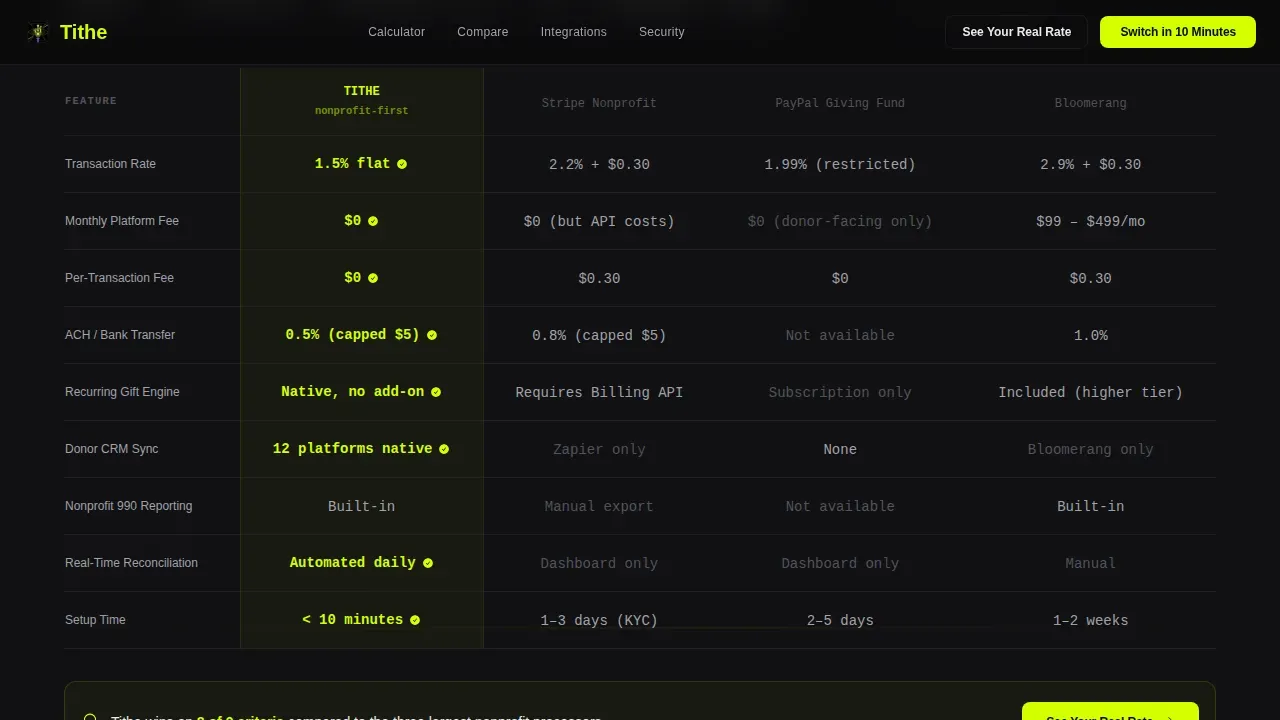Viewport: 1280px width, 720px height.
Task: Navigate to the Security page
Action: pyautogui.click(x=662, y=32)
